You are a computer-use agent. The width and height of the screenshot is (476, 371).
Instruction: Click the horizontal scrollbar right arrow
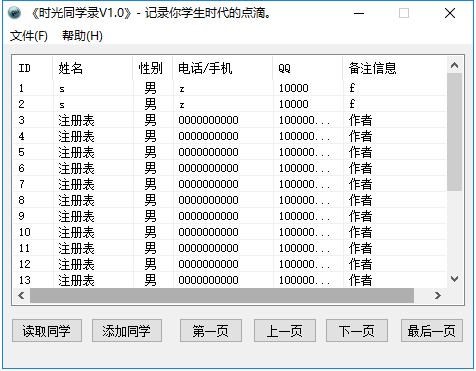click(x=438, y=295)
